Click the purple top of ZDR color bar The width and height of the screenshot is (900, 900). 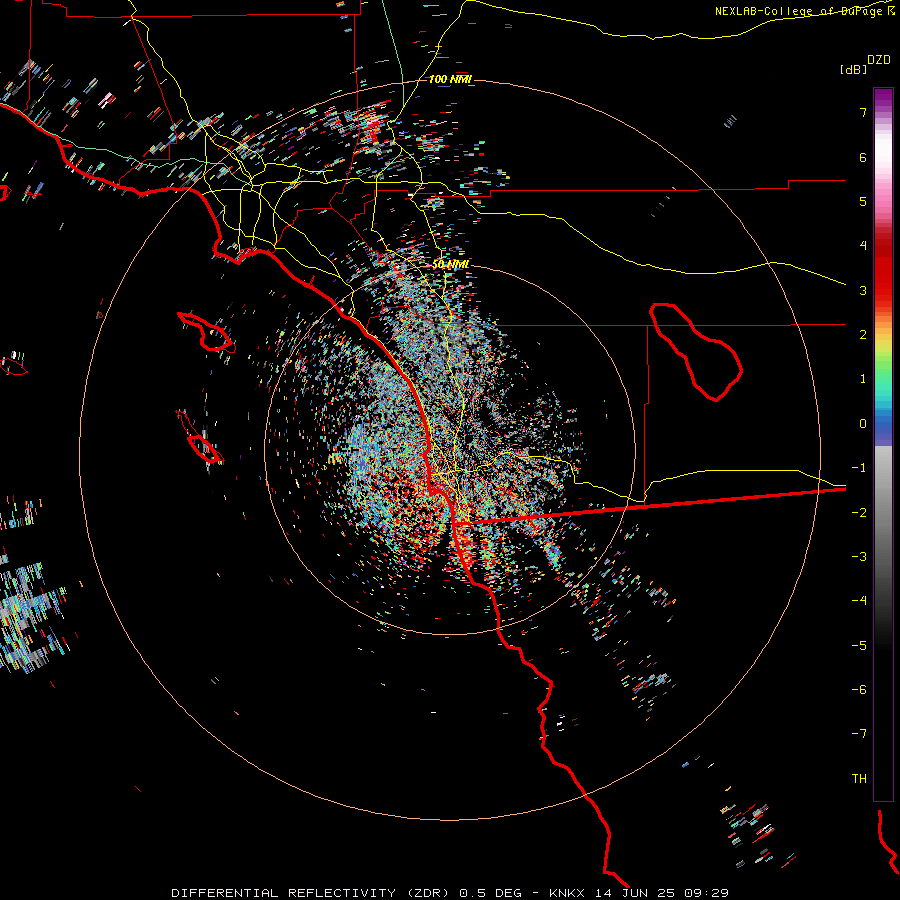[x=883, y=96]
